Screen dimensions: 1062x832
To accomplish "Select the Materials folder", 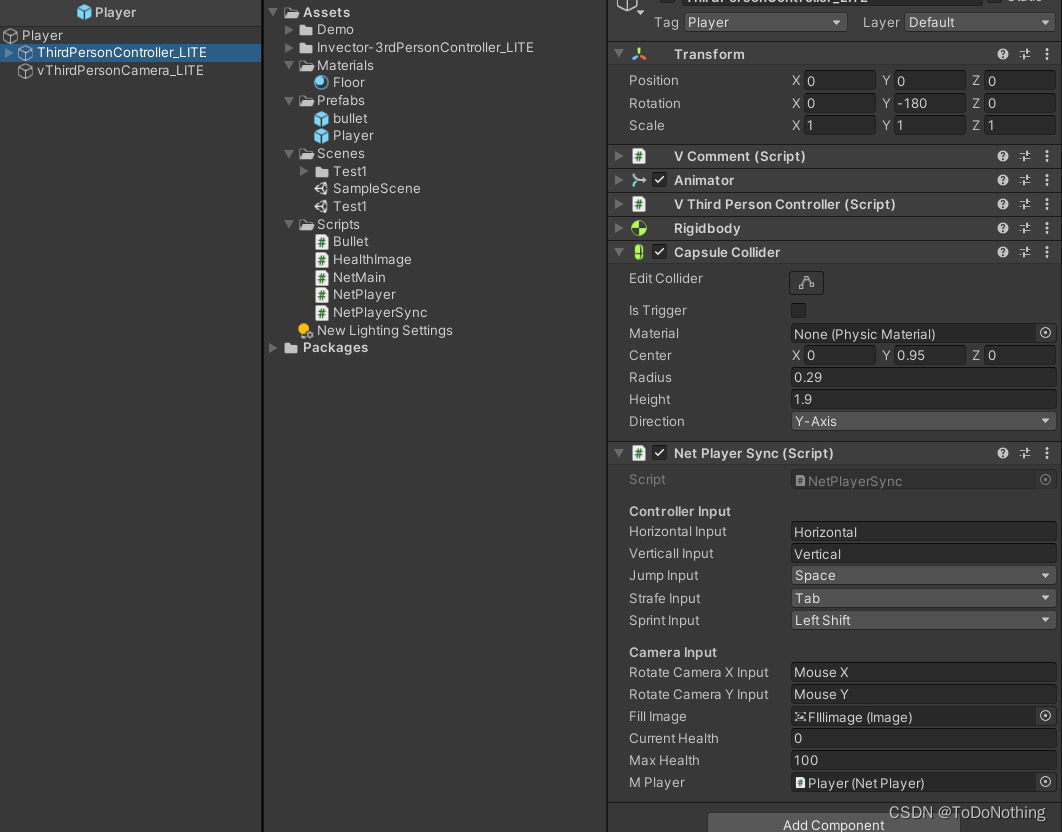I will [x=337, y=66].
